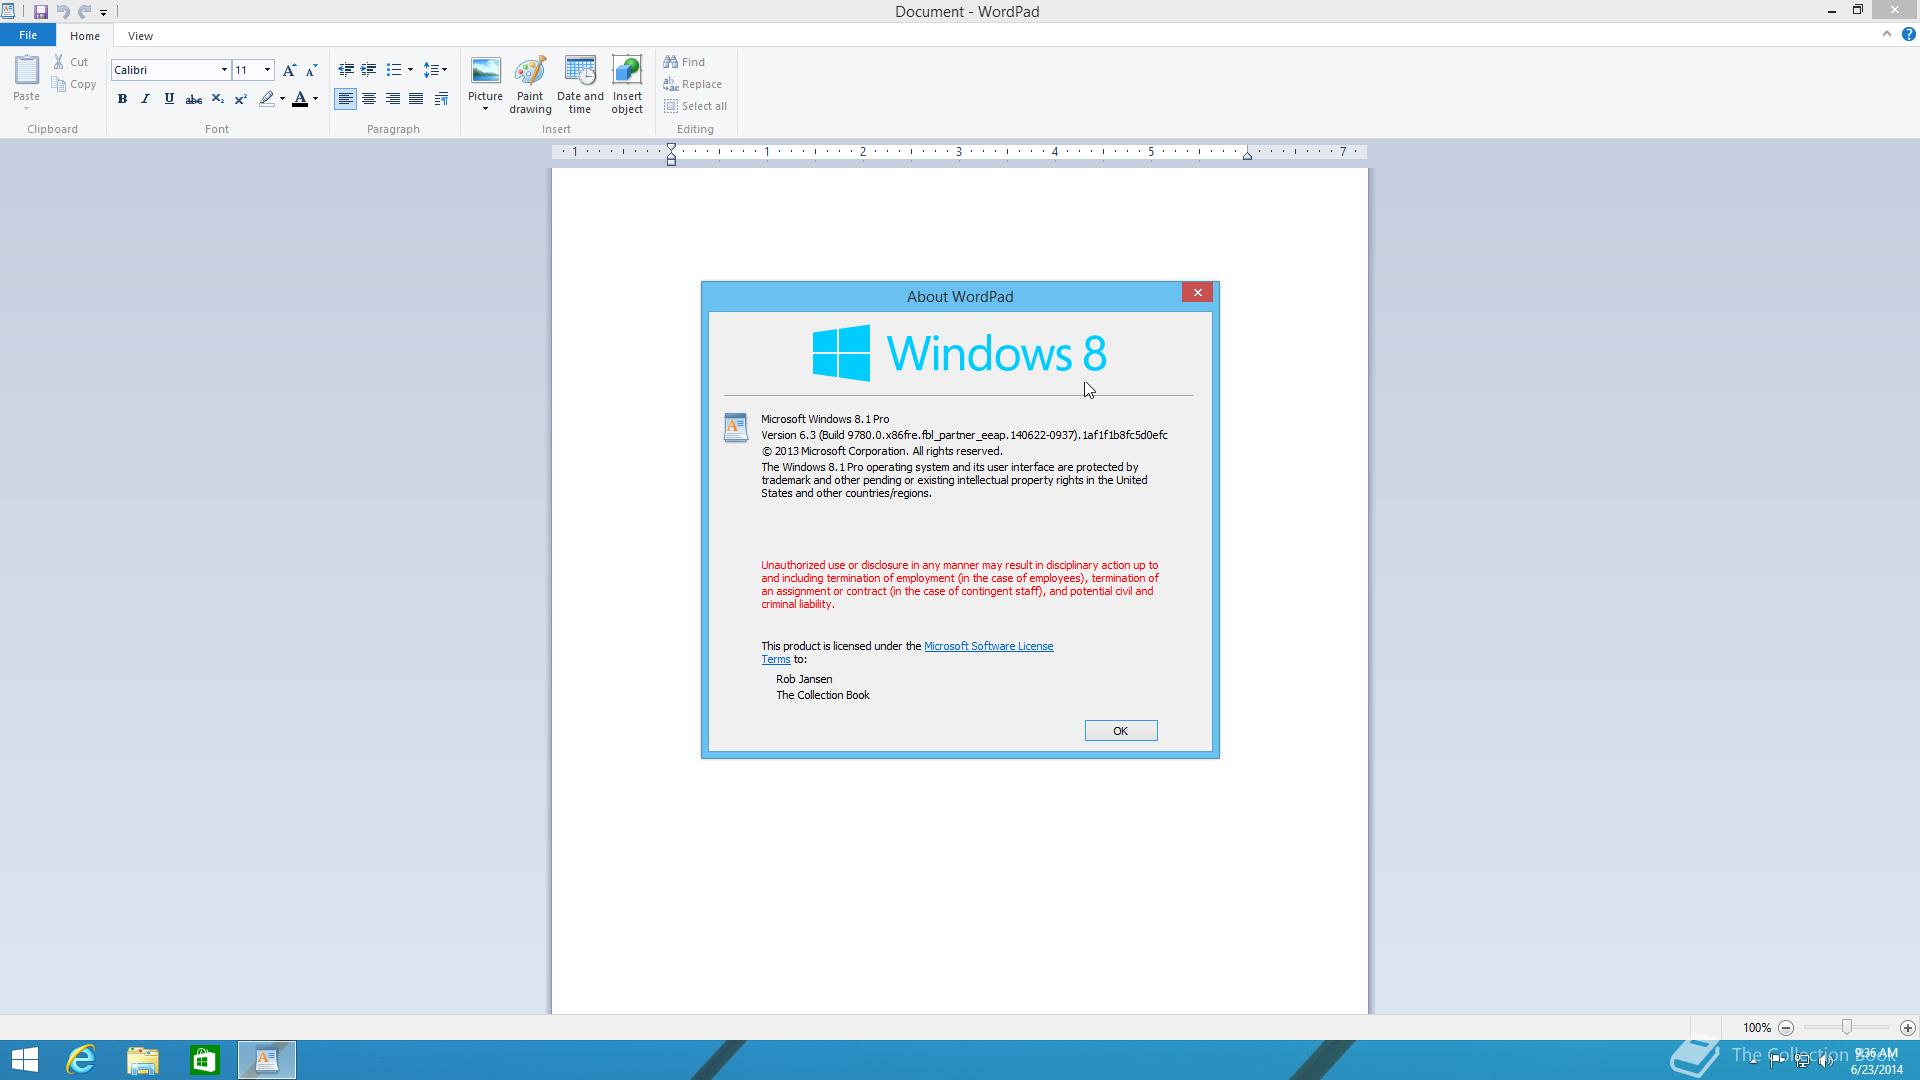Click the text highlight color icon
1920x1080 pixels.
[x=266, y=99]
